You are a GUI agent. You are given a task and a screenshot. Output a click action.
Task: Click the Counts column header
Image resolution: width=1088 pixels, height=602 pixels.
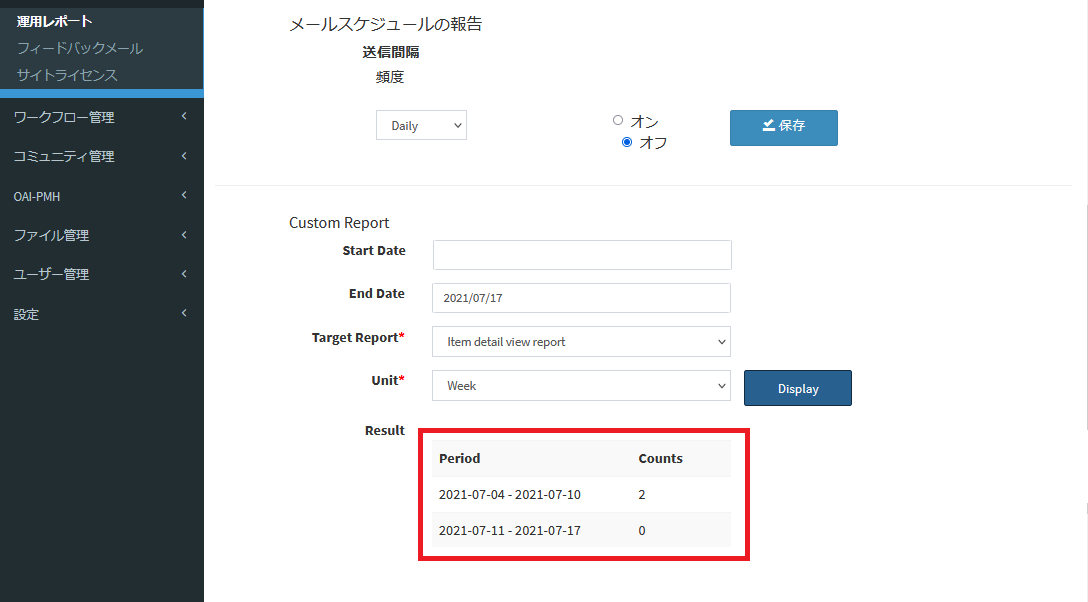pos(660,458)
